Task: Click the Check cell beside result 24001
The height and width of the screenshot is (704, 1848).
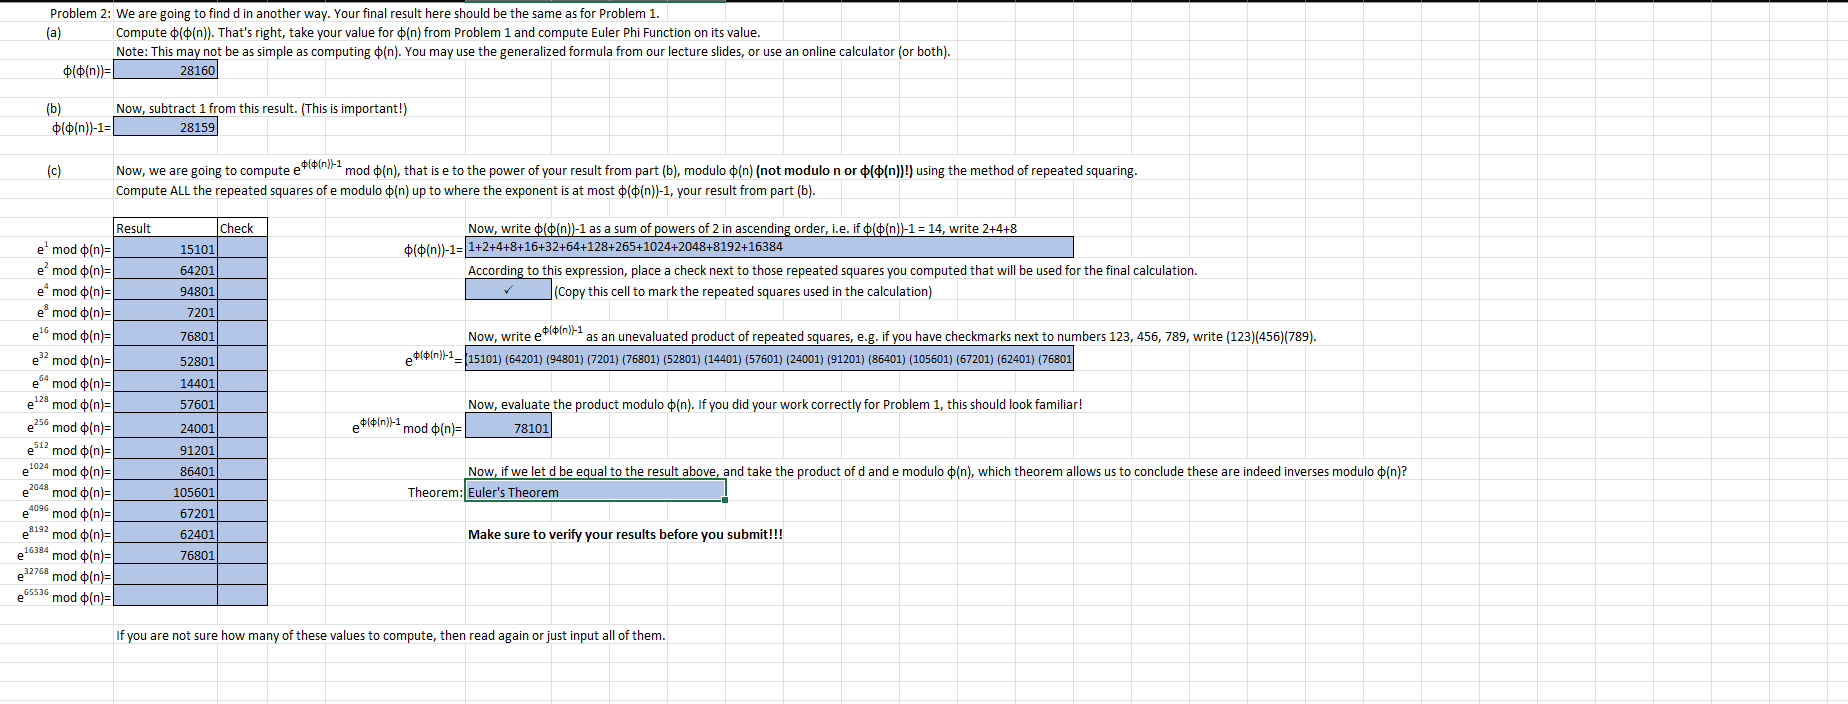Action: point(242,427)
